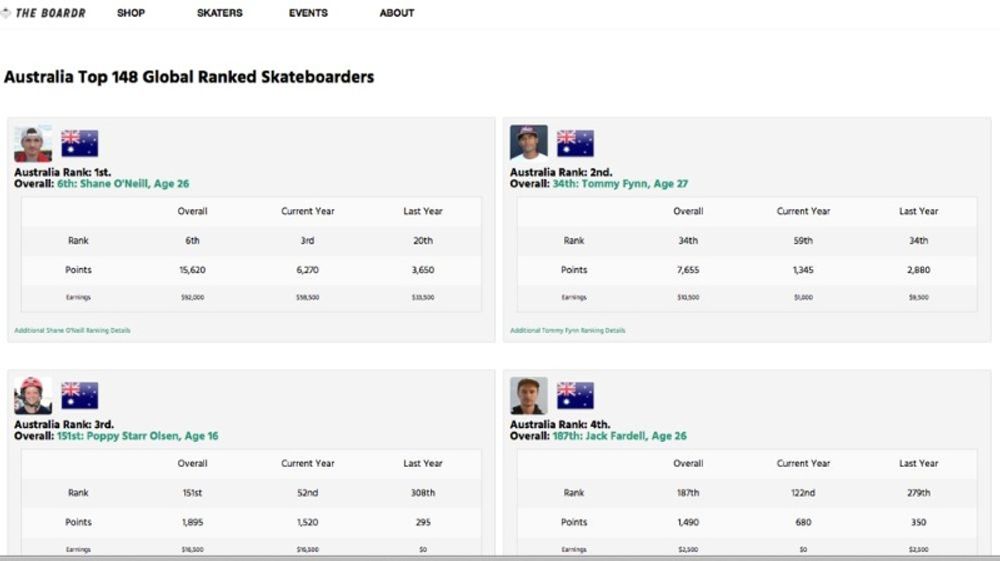Click Overall column header in Shane O'Neill table
Viewport: 1000px width, 561px height.
coord(192,211)
